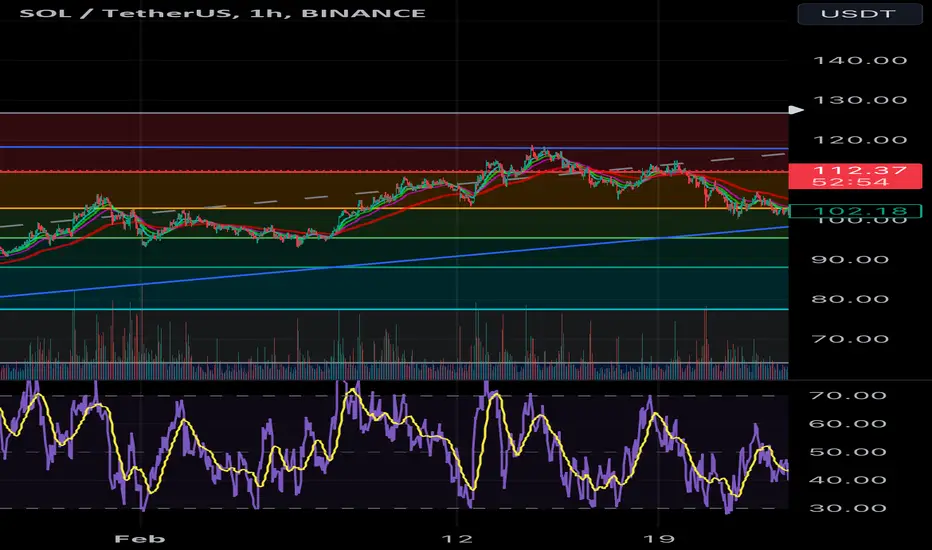Click the 60.00 oscillator scale label

pos(848,423)
